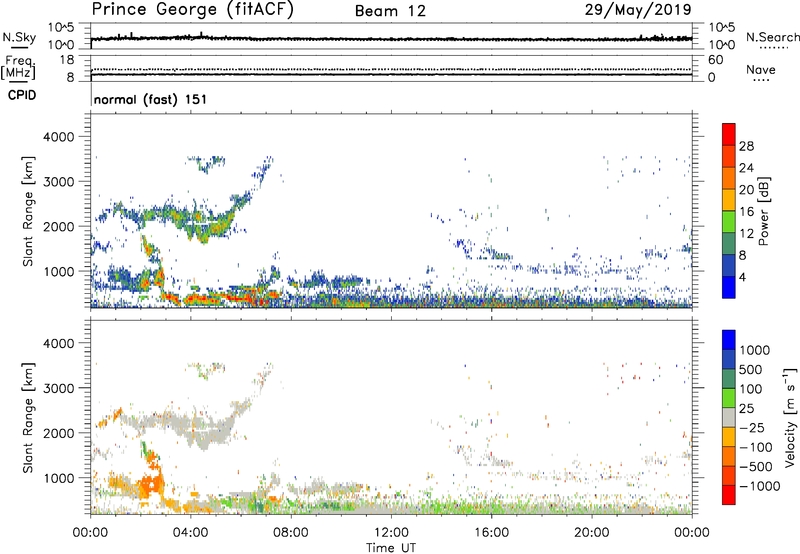Click the '3000' tick on velocity panel
The image size is (800, 554).
coord(59,388)
